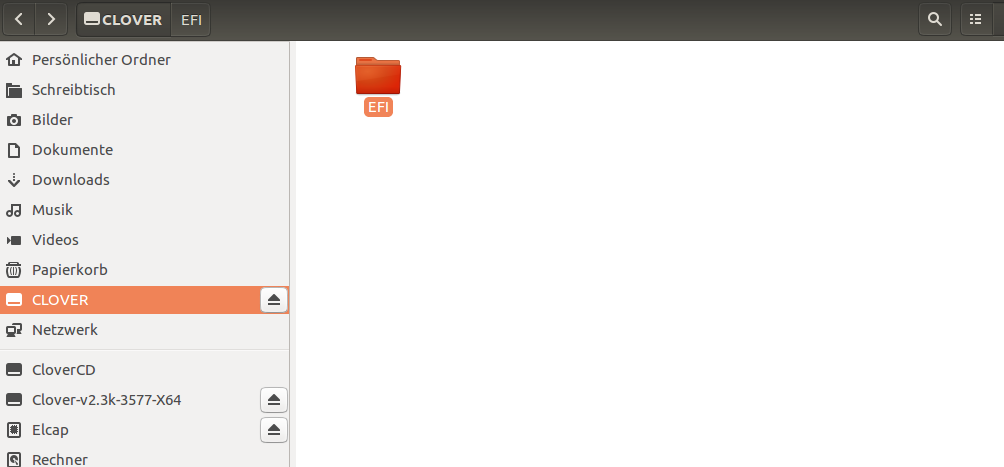The image size is (1004, 467).
Task: Switch to list view icon
Action: click(976, 19)
